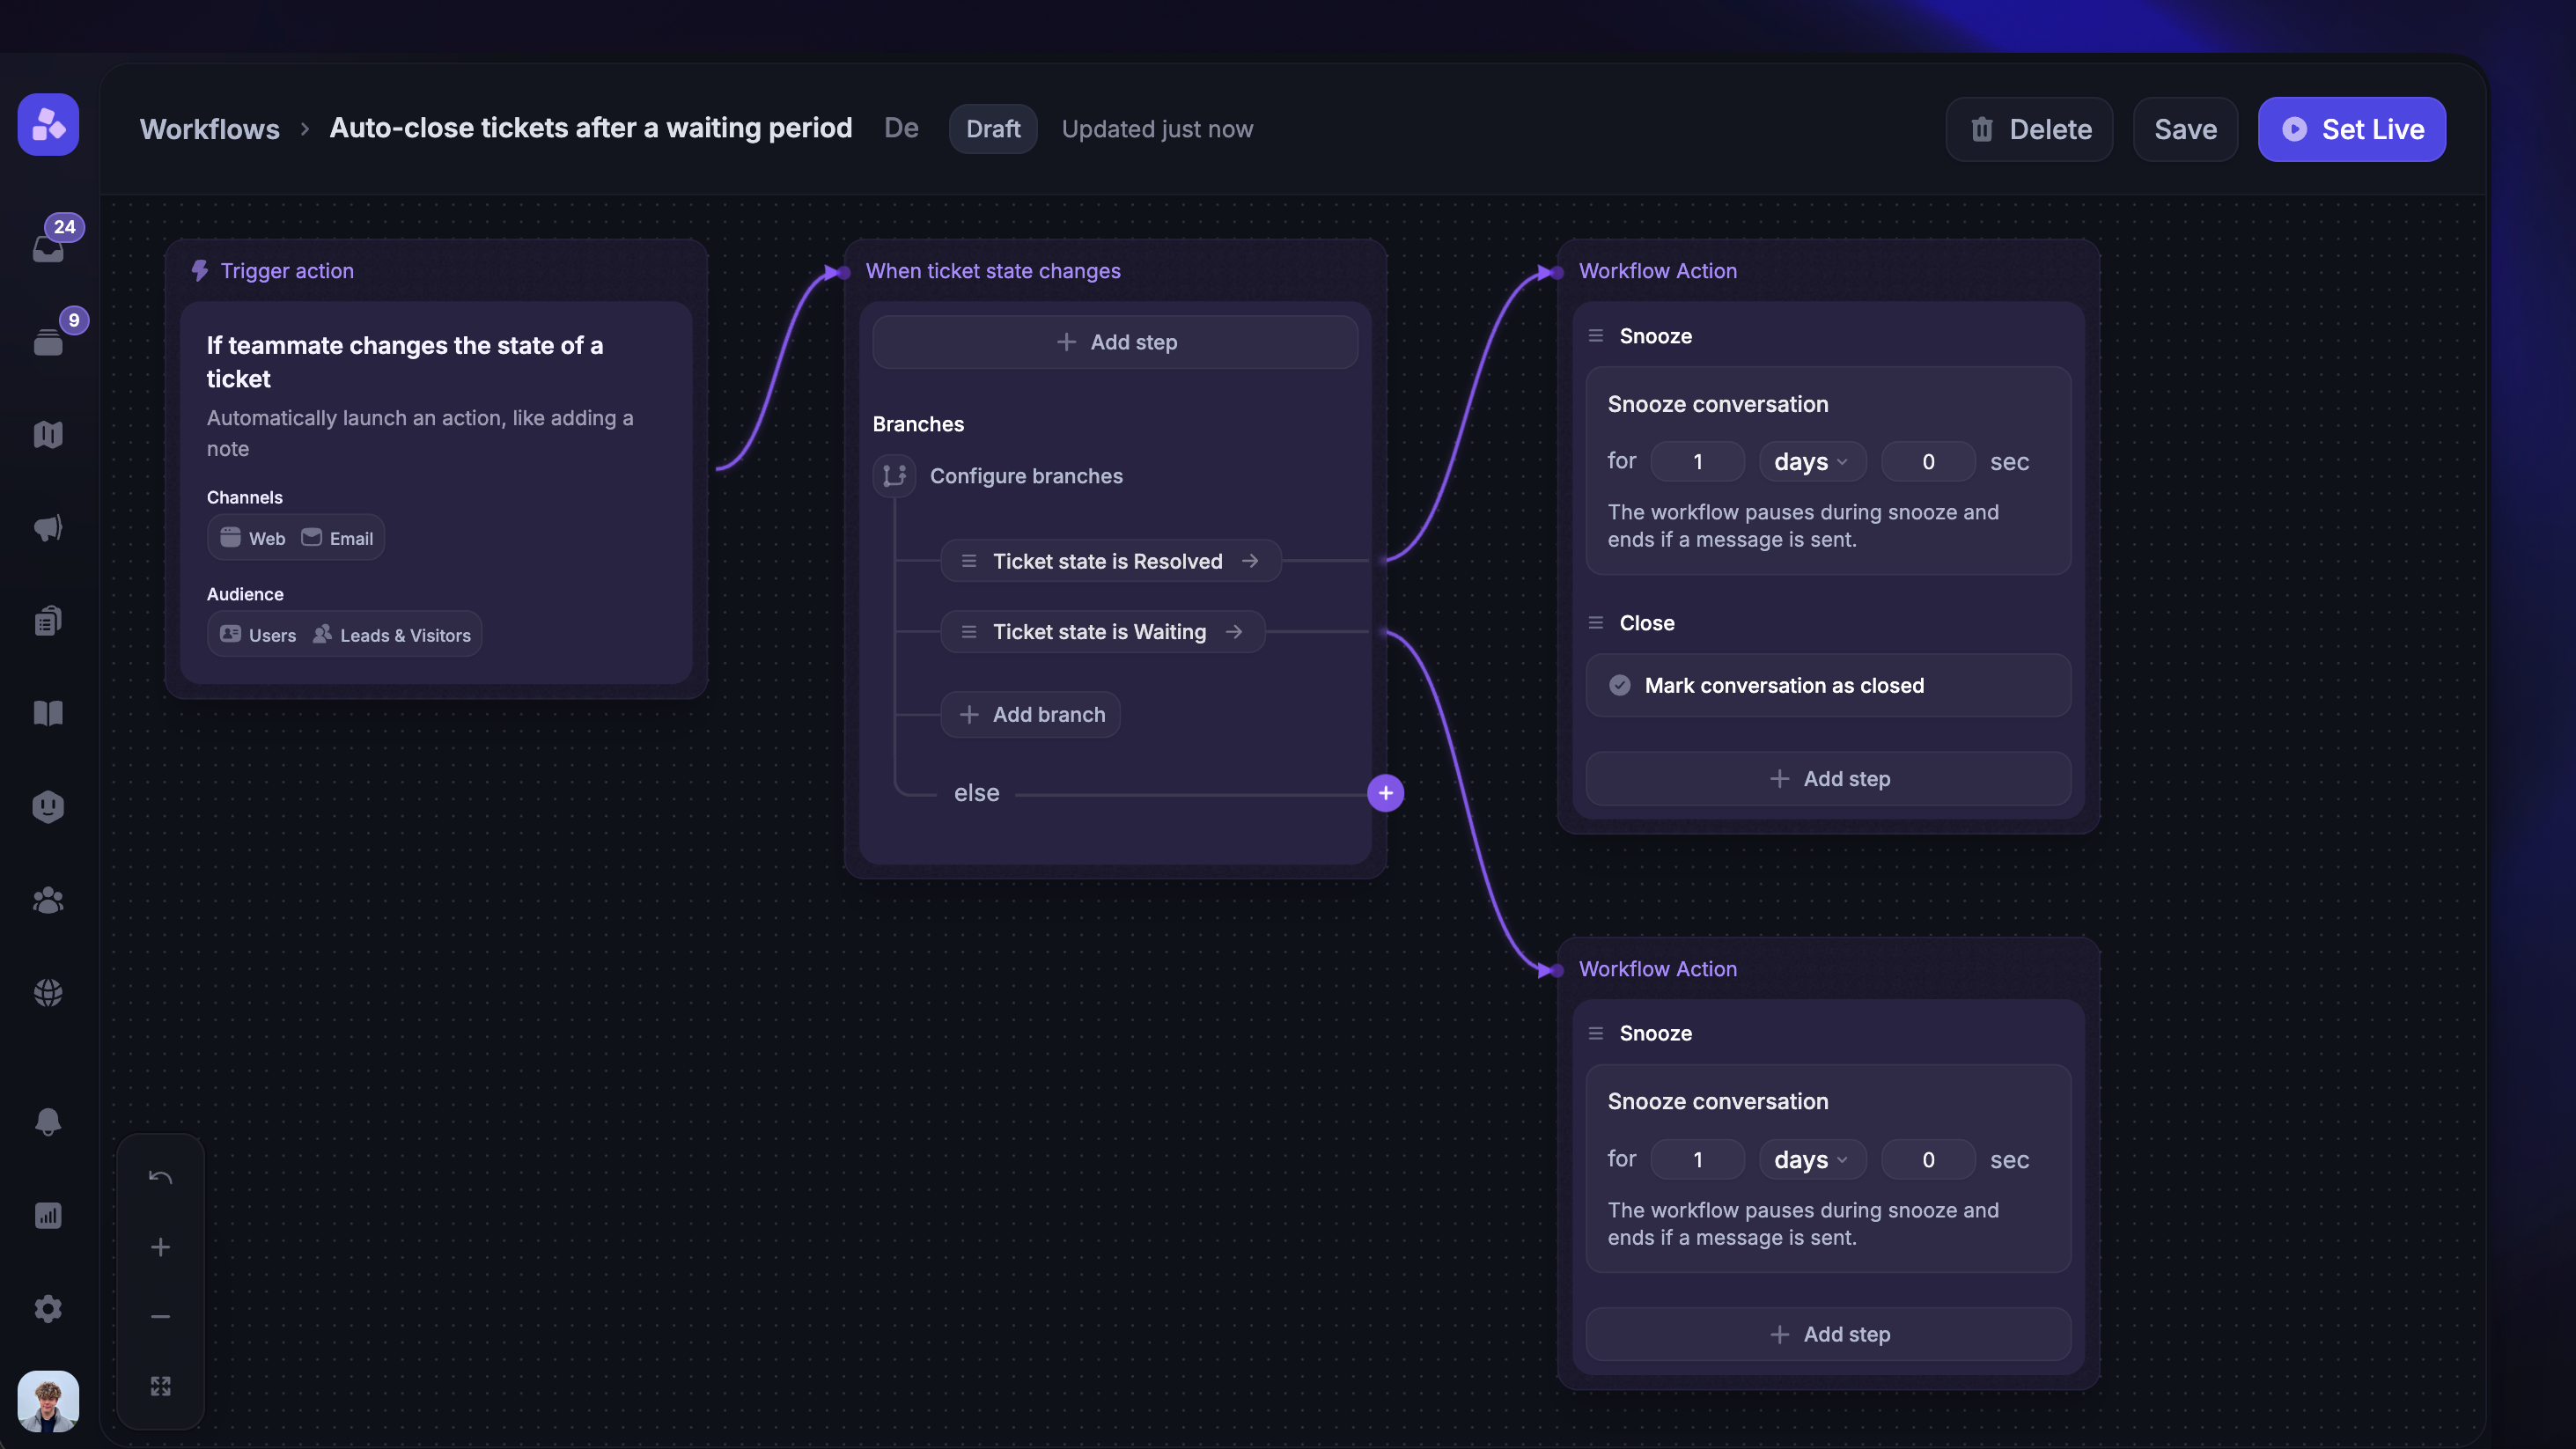Click the Configure branches label
The height and width of the screenshot is (1449, 2576).
point(1026,476)
